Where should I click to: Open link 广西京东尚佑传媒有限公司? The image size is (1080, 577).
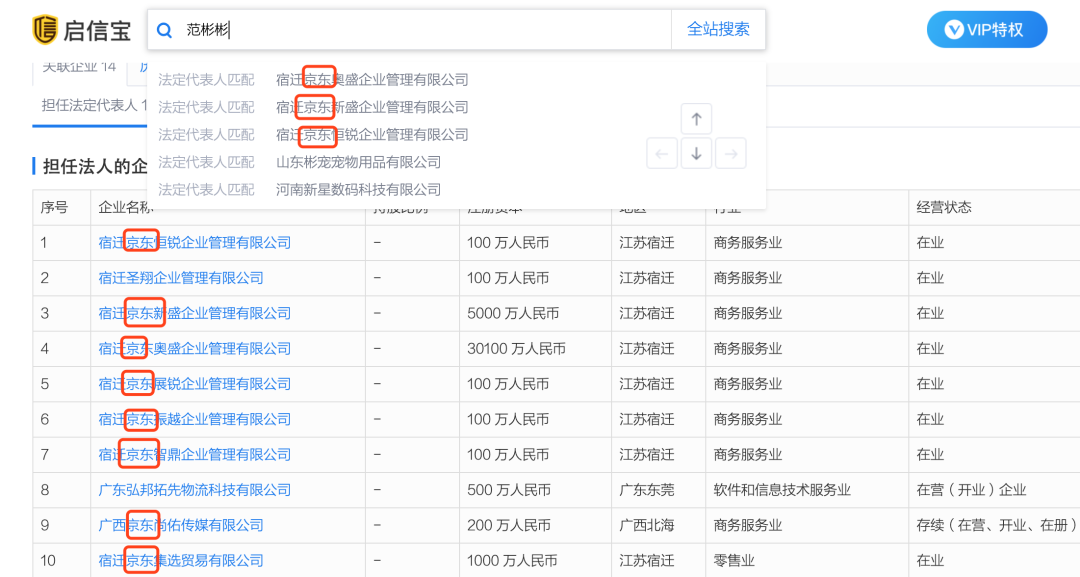[181, 525]
